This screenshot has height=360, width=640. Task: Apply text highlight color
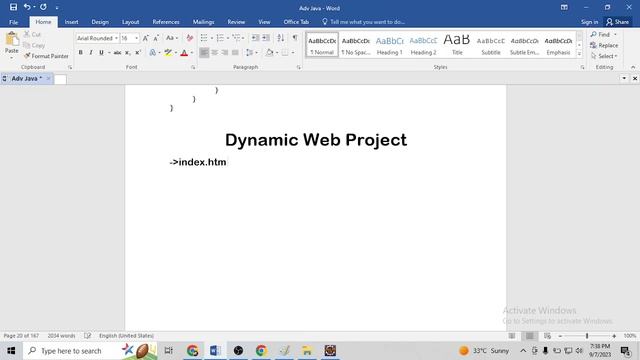click(168, 53)
